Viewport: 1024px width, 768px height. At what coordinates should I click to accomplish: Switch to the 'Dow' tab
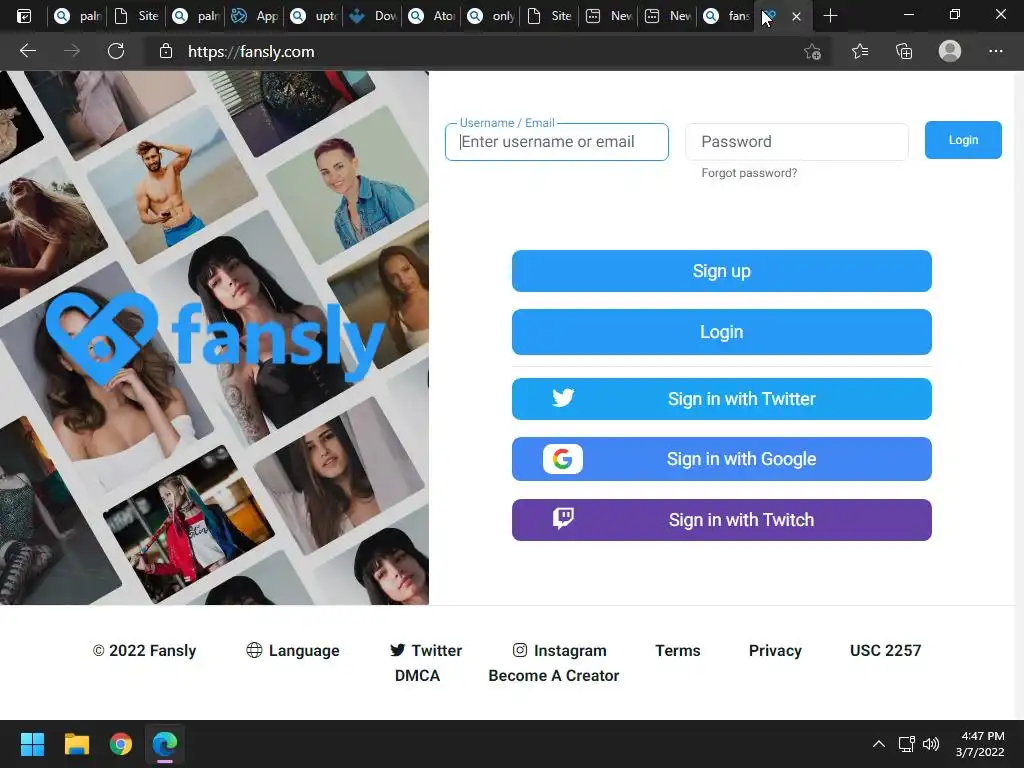372,16
